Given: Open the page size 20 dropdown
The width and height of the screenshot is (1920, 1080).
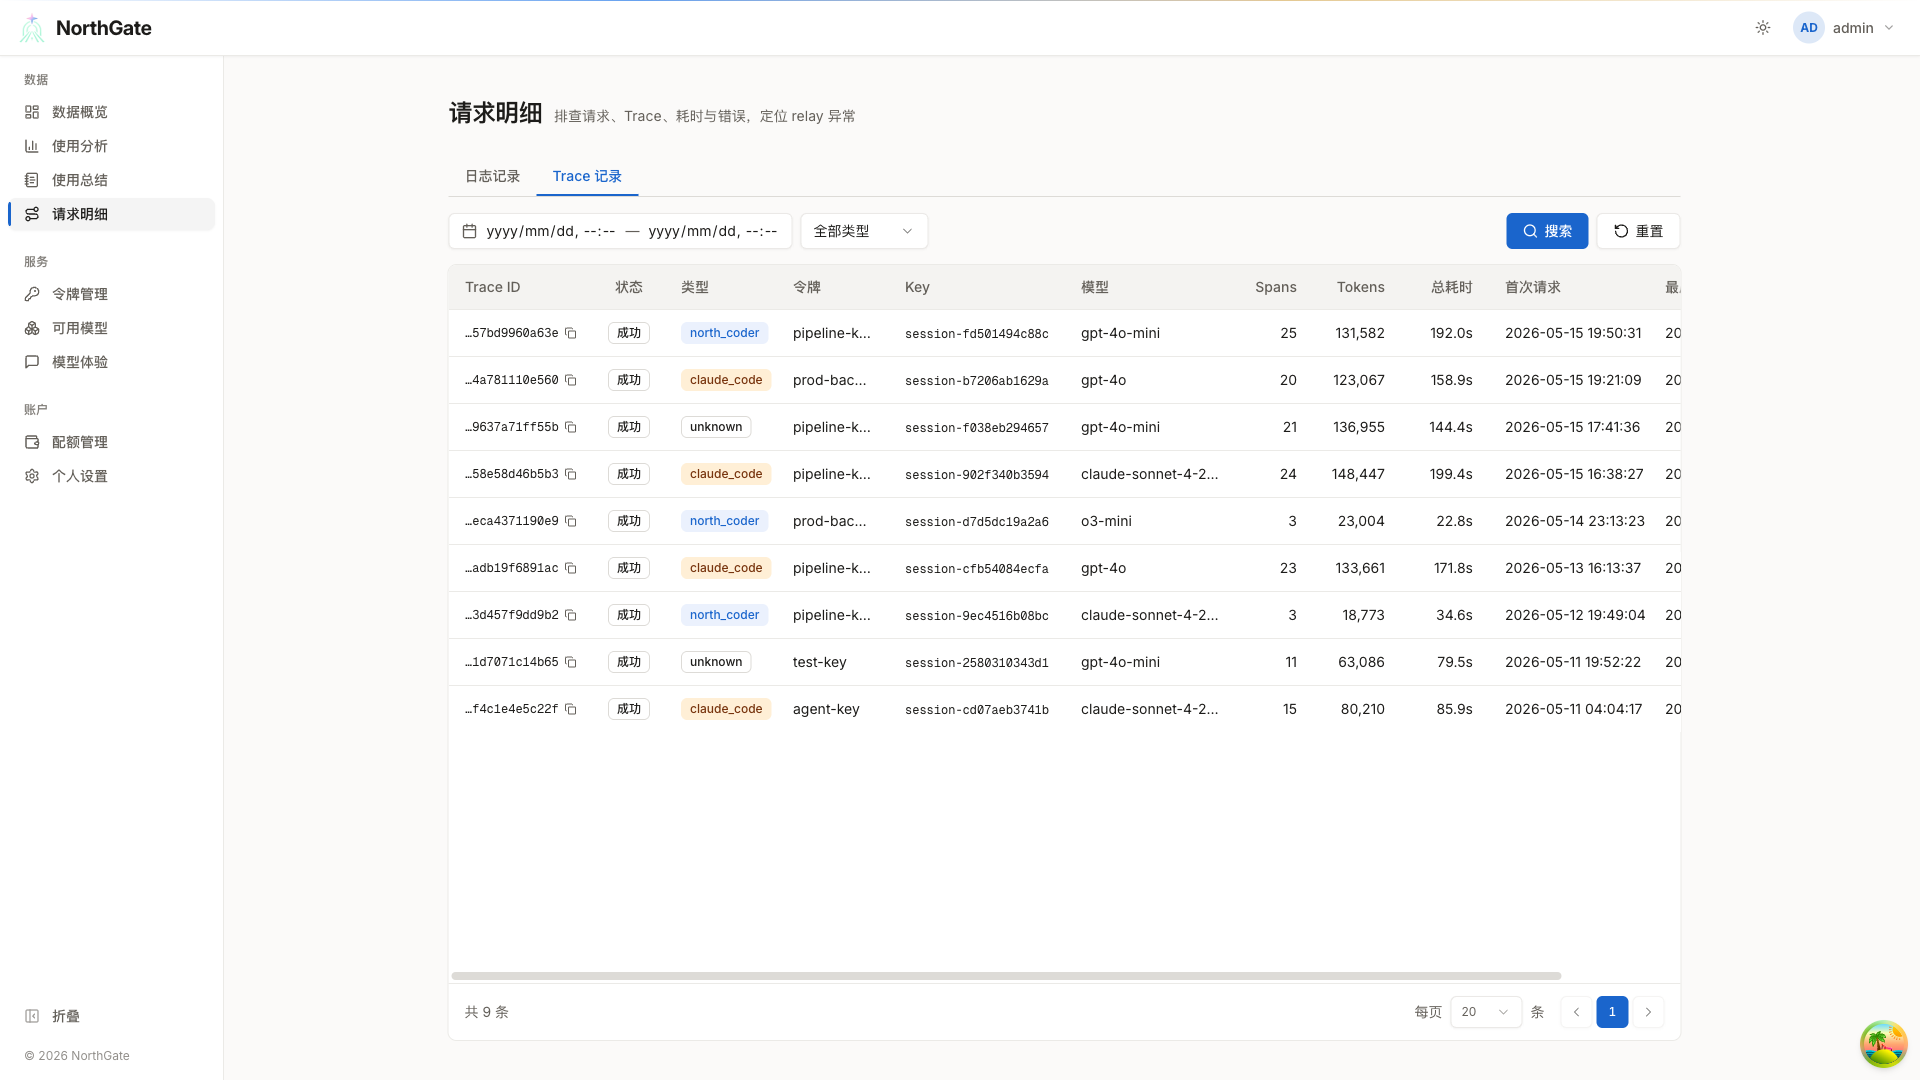Looking at the screenshot, I should 1486,1012.
